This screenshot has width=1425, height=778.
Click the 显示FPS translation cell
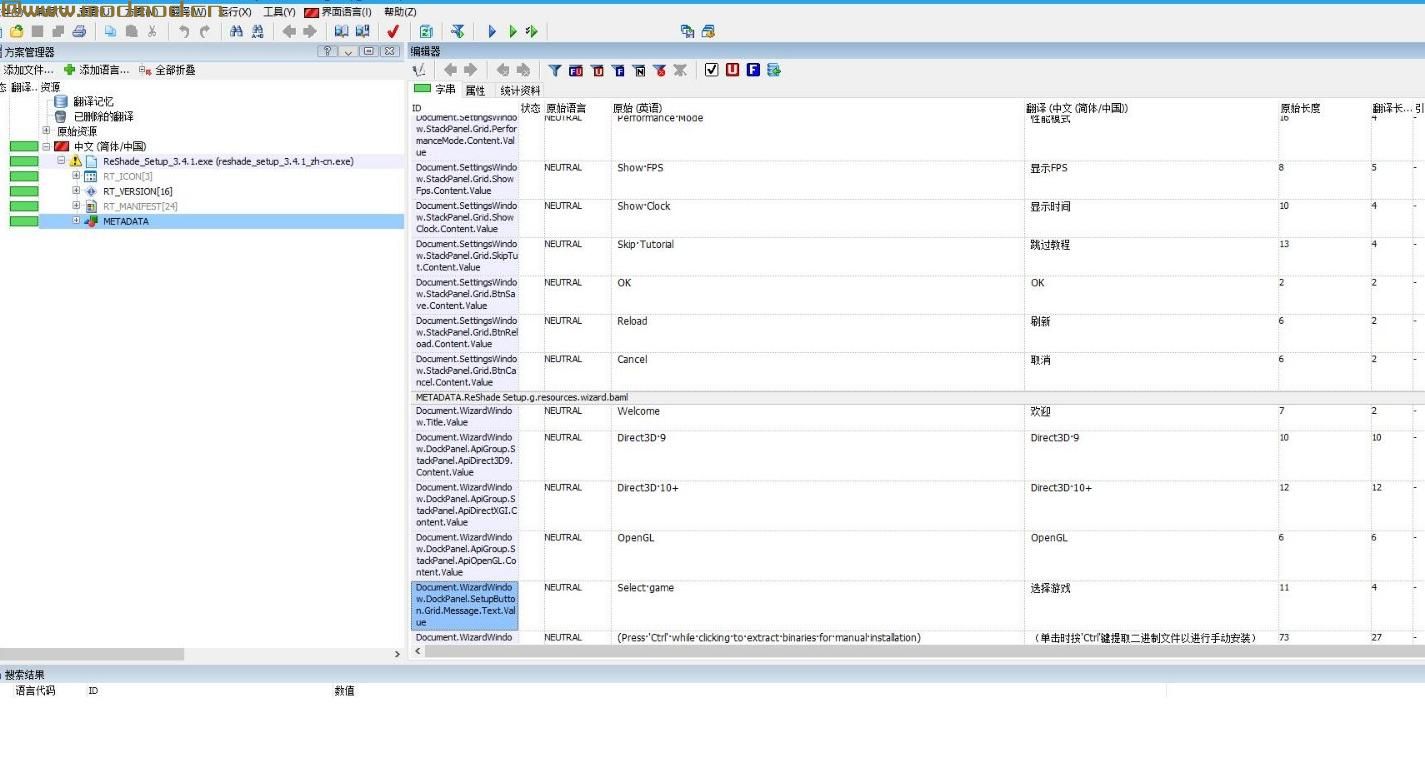click(x=1151, y=180)
